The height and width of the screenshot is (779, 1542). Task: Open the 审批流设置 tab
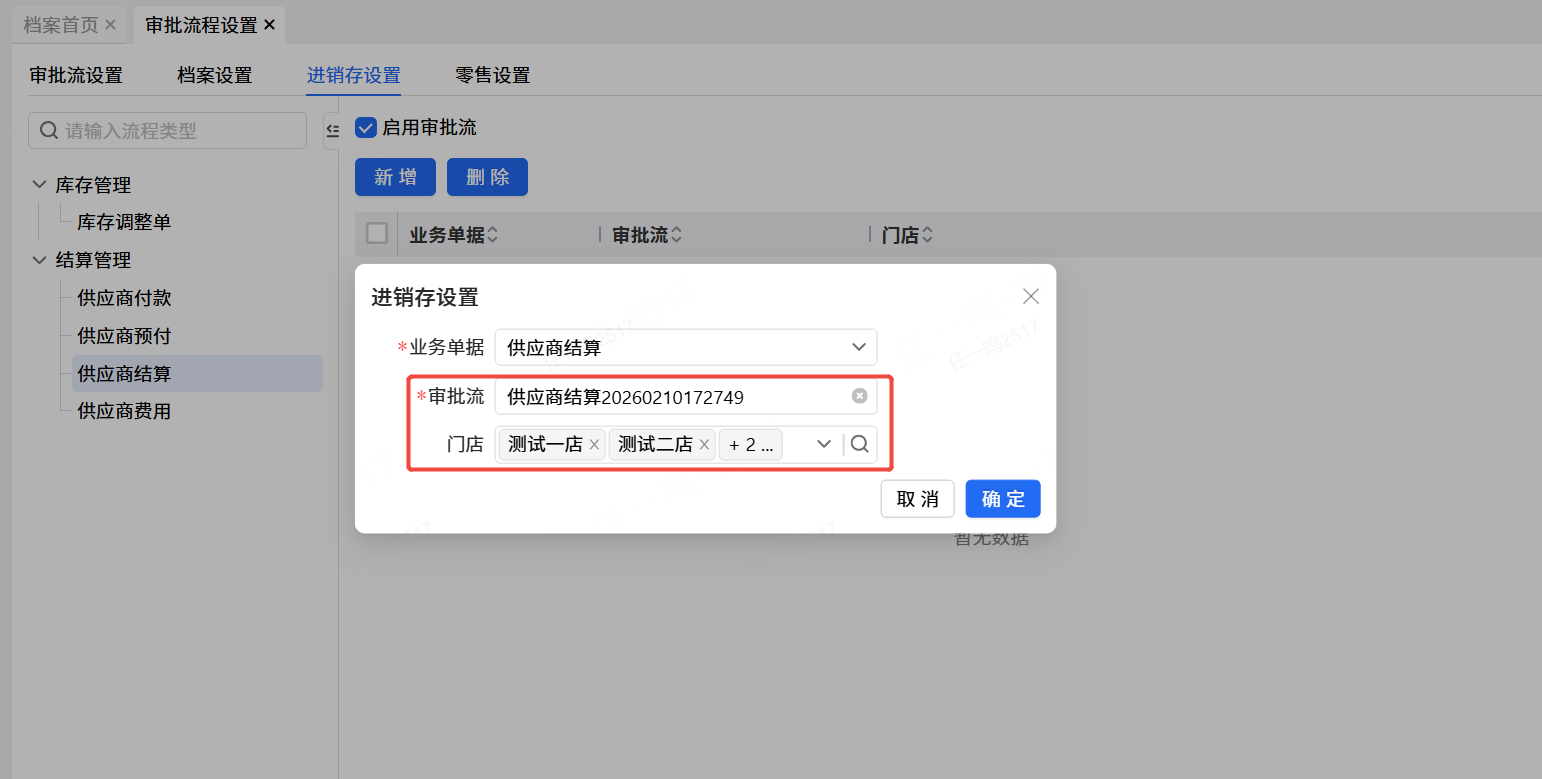pos(76,75)
